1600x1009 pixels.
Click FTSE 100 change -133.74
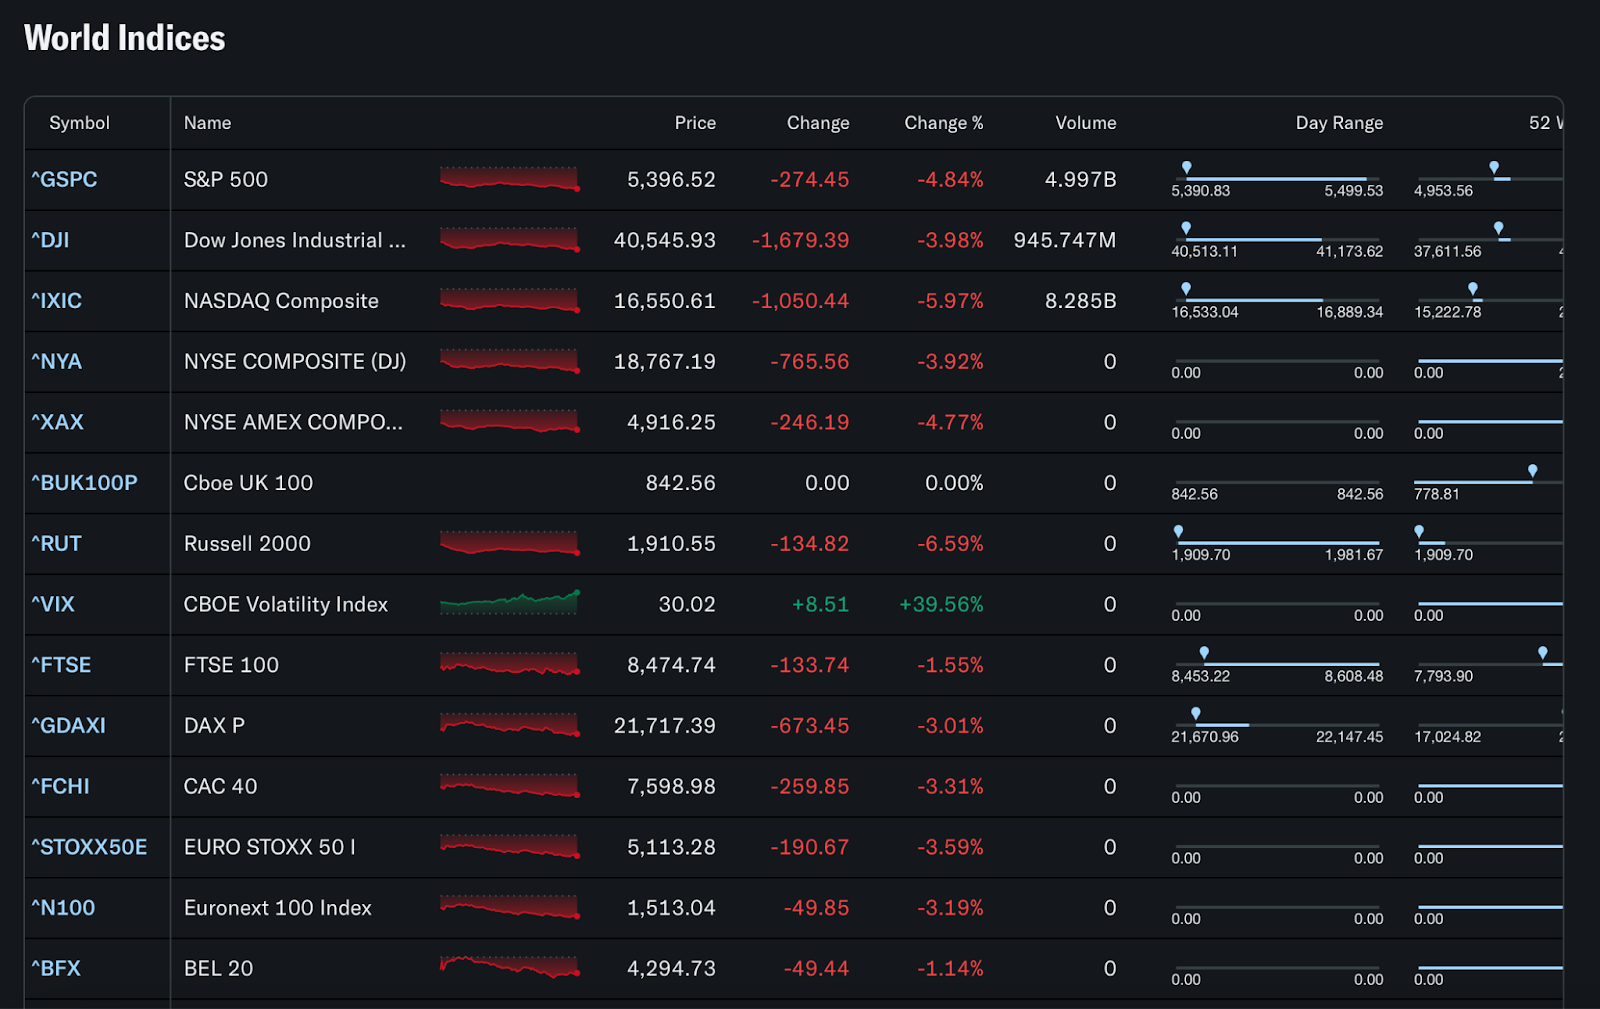[809, 665]
